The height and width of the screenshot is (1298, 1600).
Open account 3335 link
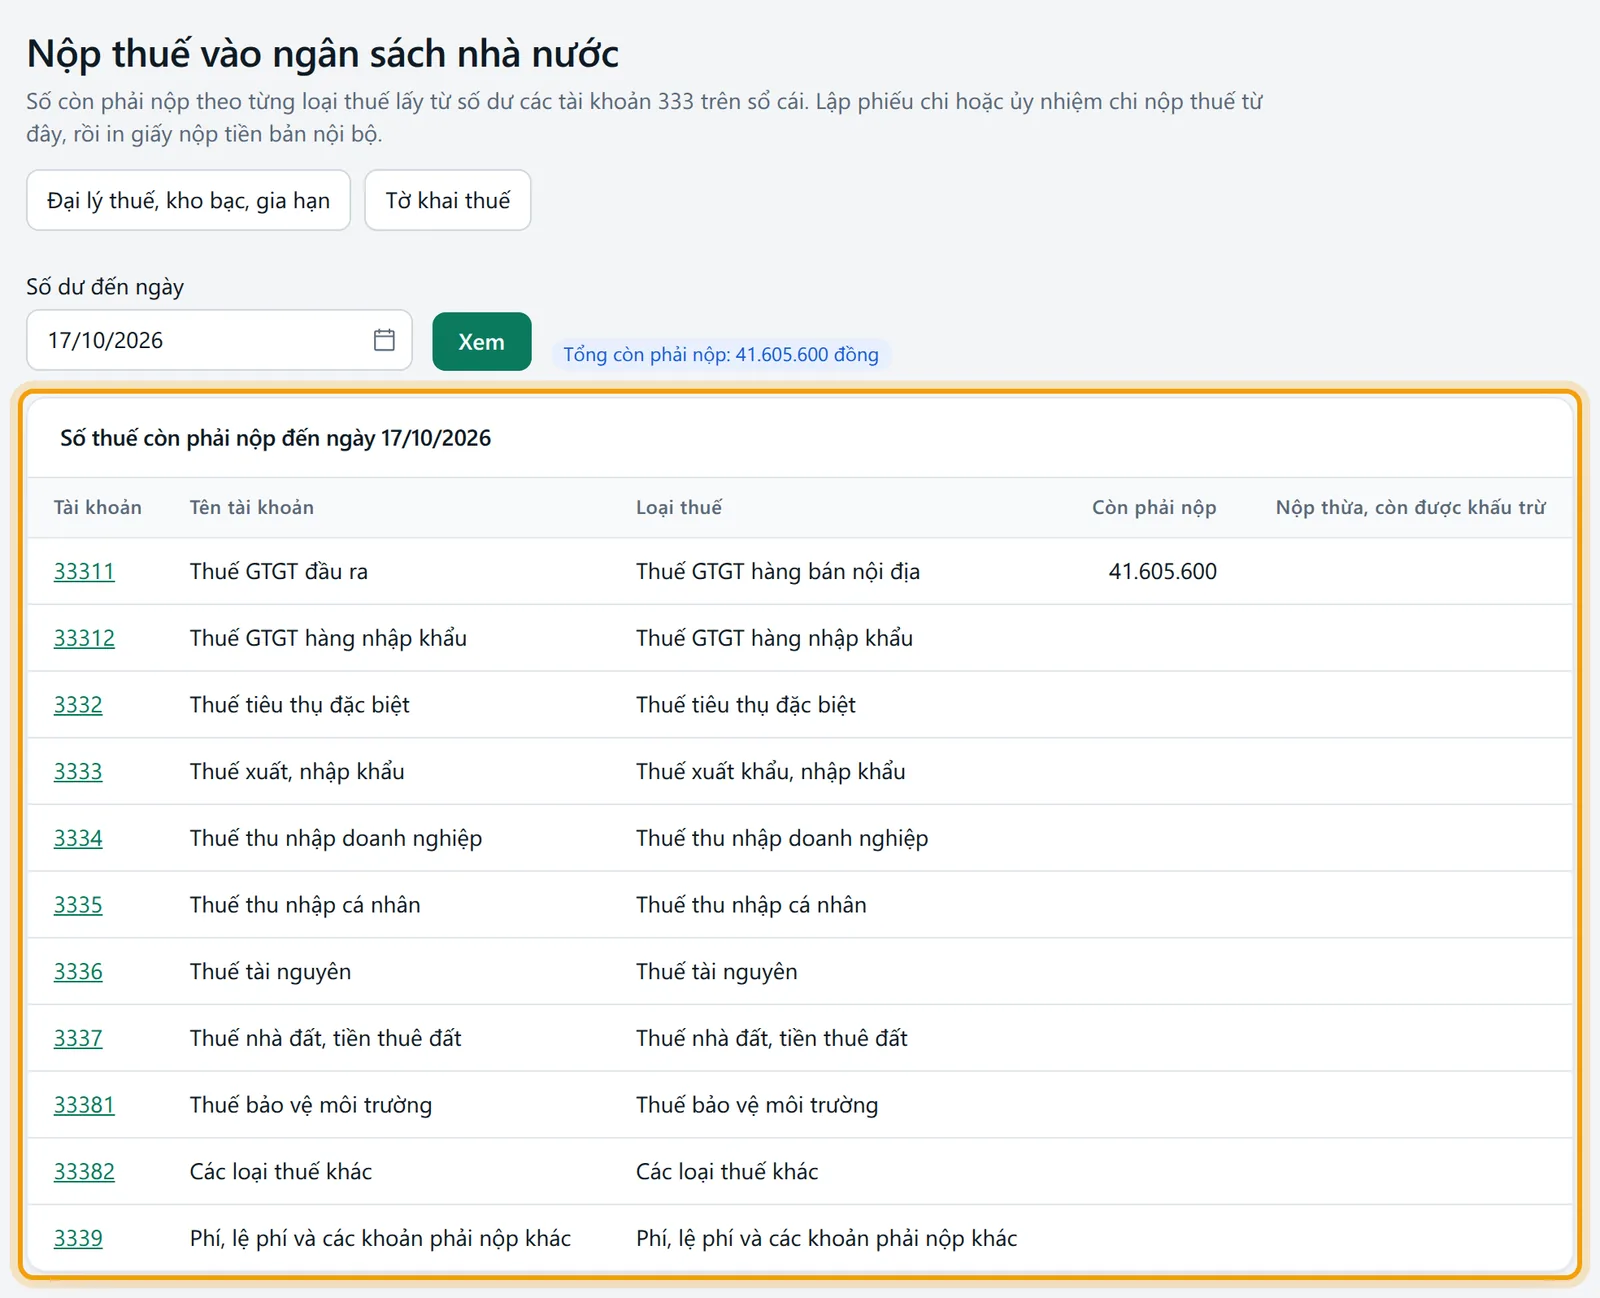[x=78, y=905]
